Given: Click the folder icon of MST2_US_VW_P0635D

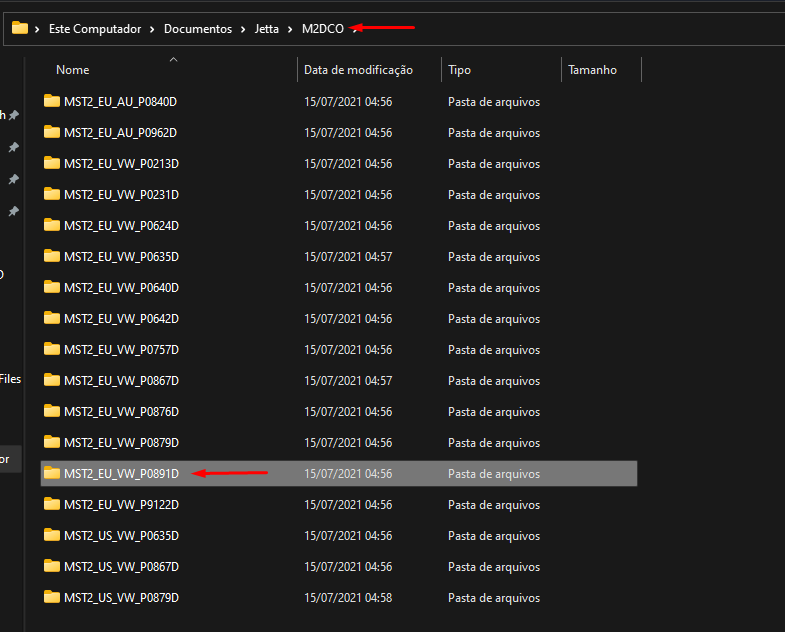Looking at the screenshot, I should tap(52, 535).
